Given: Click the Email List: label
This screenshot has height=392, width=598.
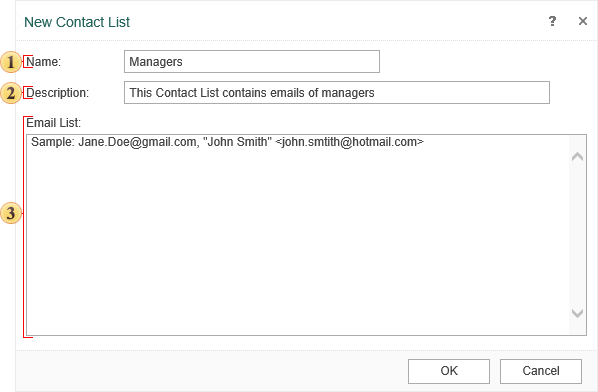Looking at the screenshot, I should 53,123.
